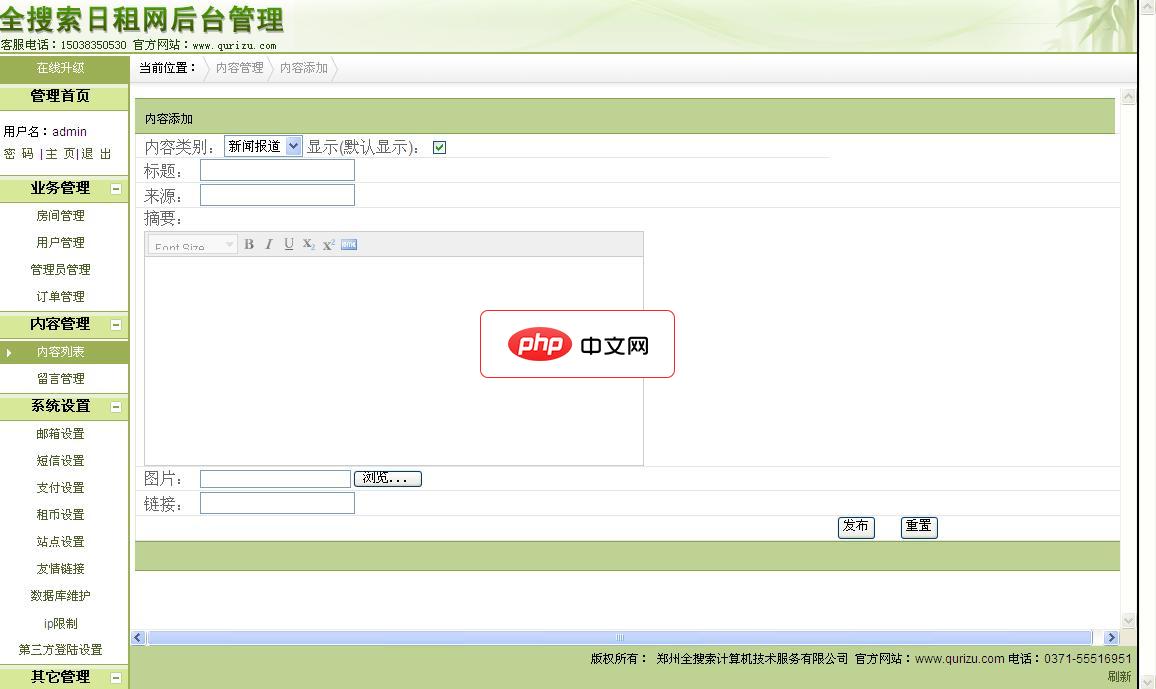Open 用户管理 menu item
Viewport: 1156px width, 689px height.
[60, 242]
